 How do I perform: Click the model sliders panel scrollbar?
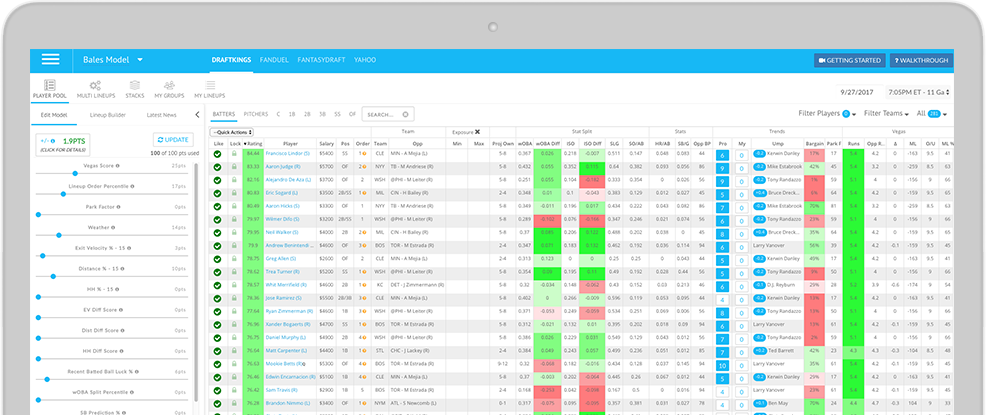coord(196,283)
